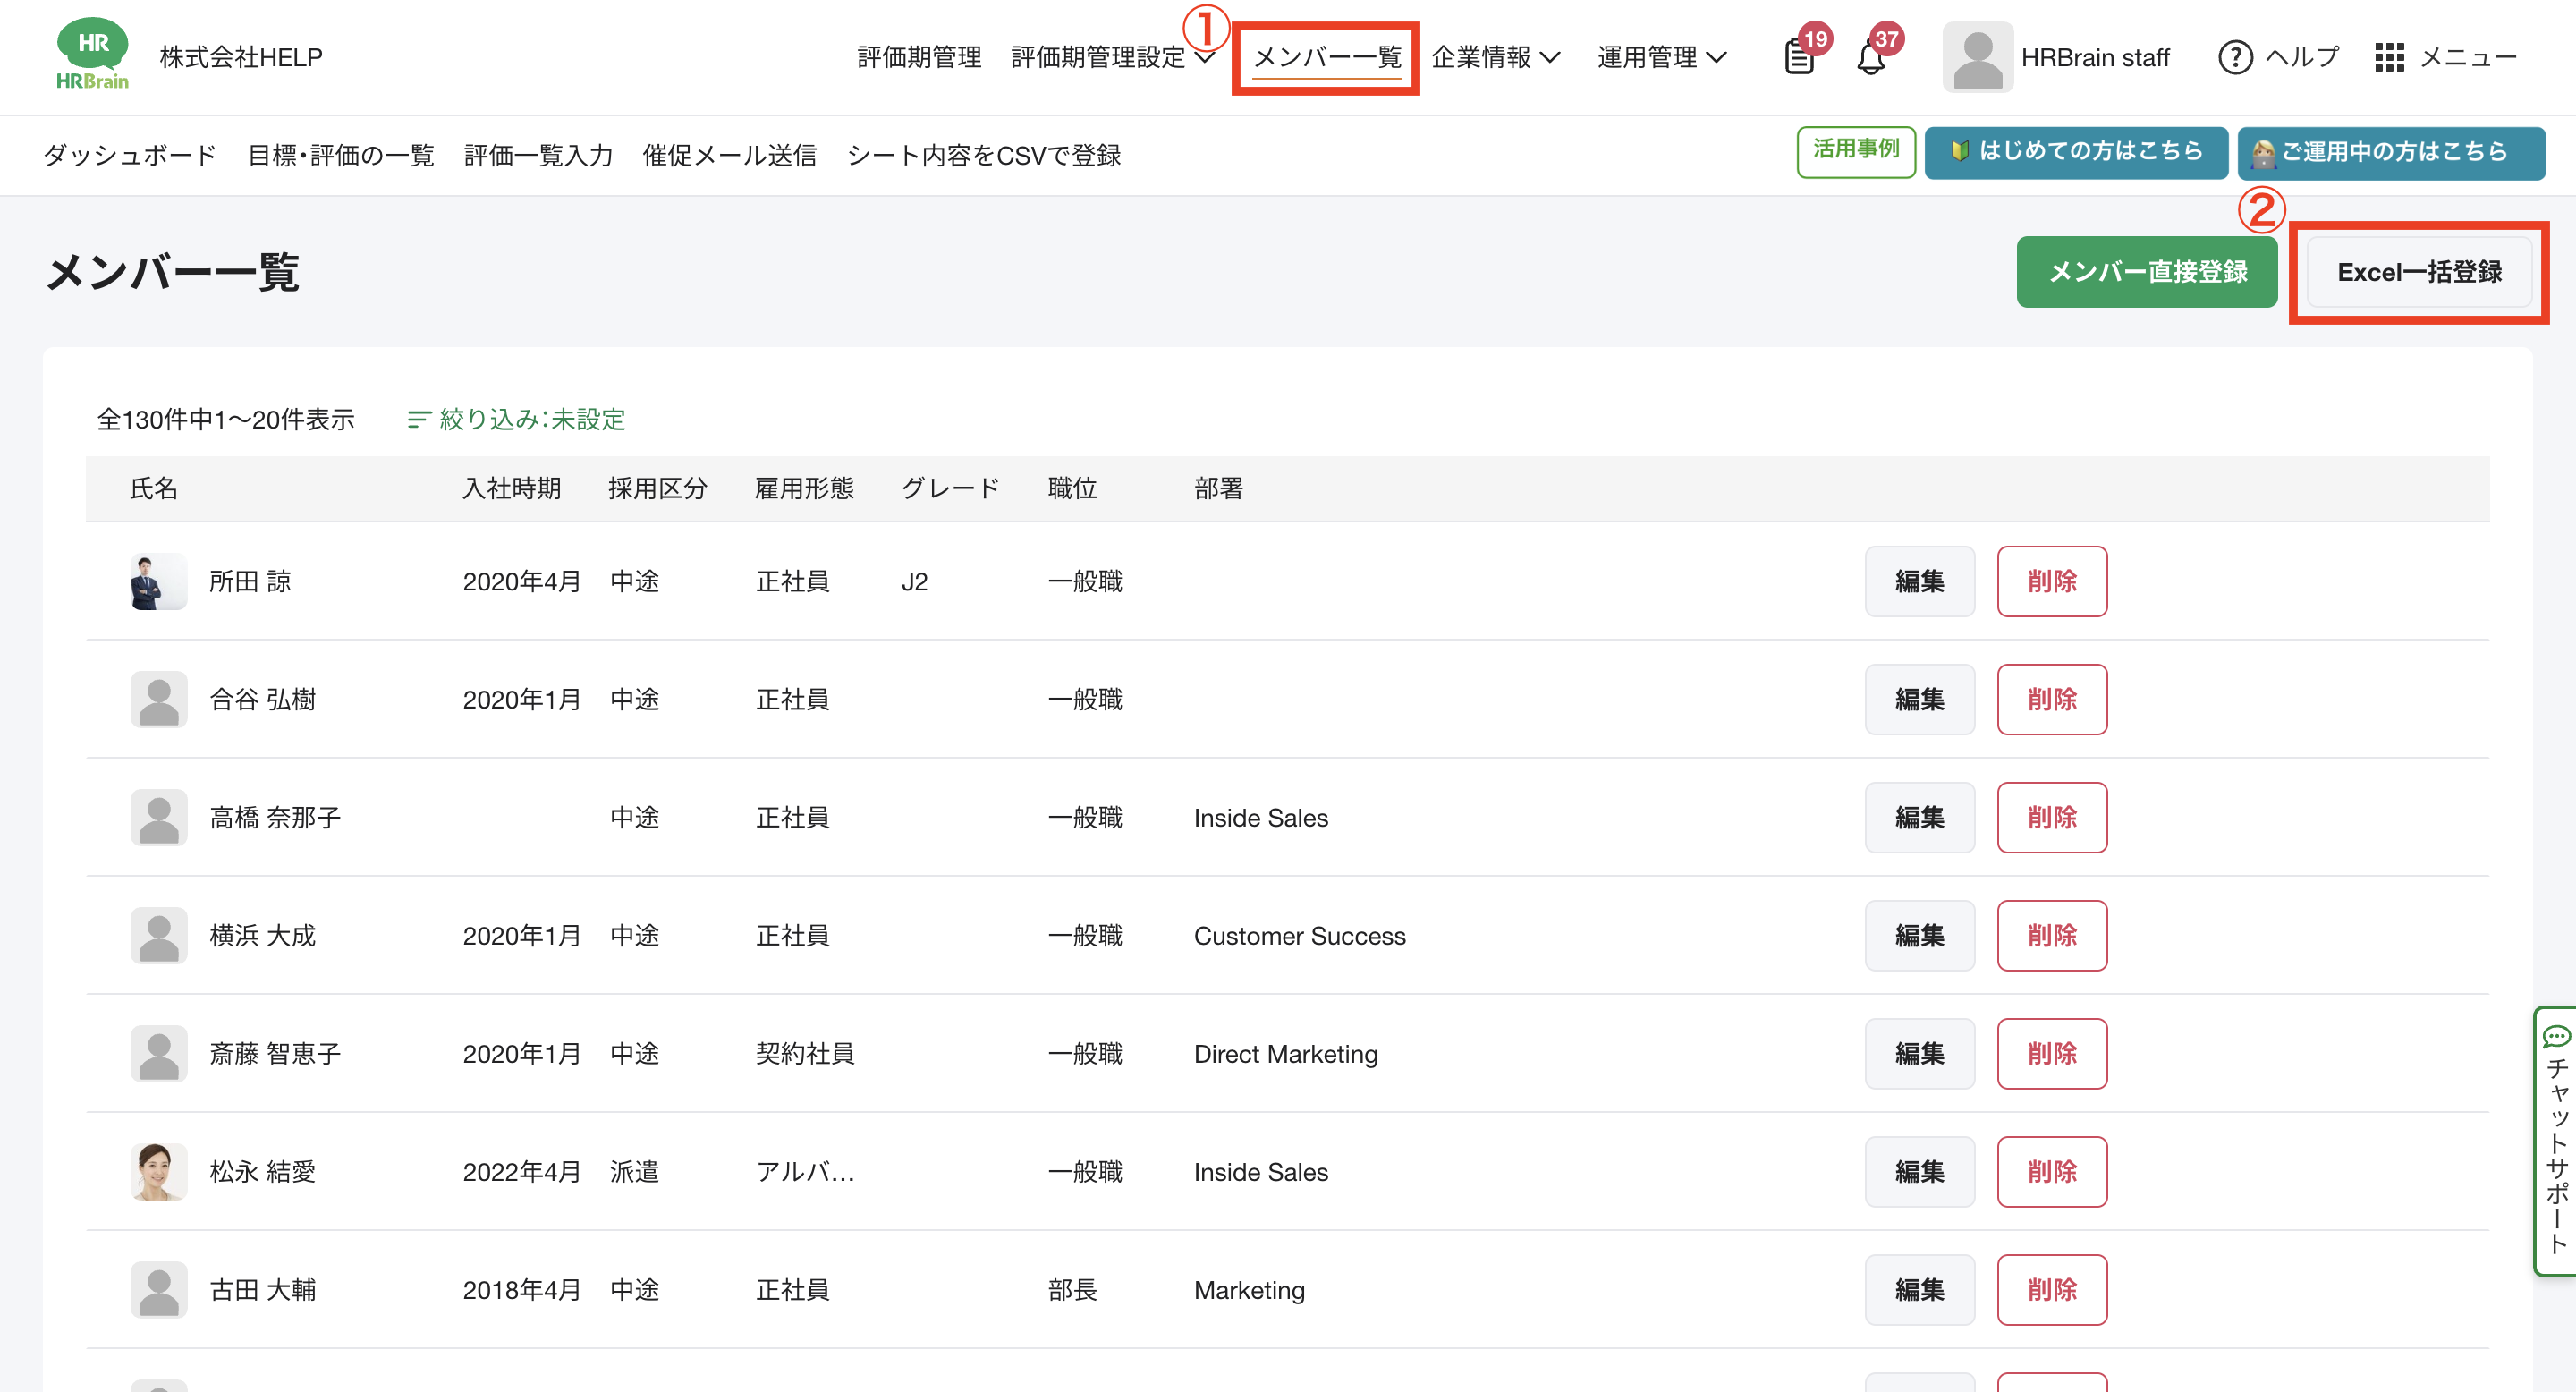Open the chat support side tab

[x=2556, y=1140]
